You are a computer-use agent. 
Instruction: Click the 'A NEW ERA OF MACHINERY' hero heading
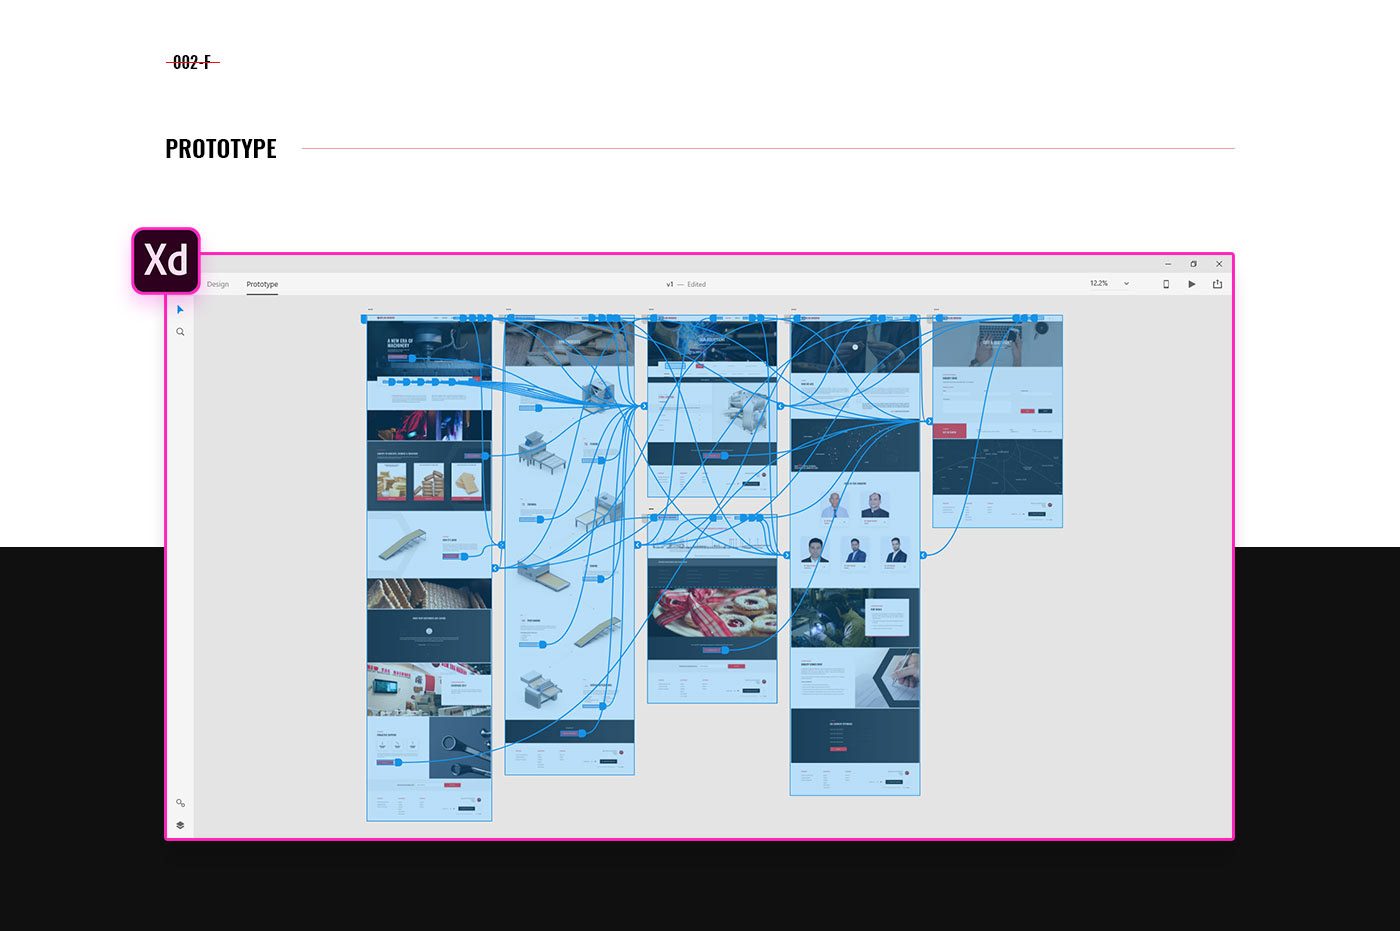pyautogui.click(x=400, y=343)
